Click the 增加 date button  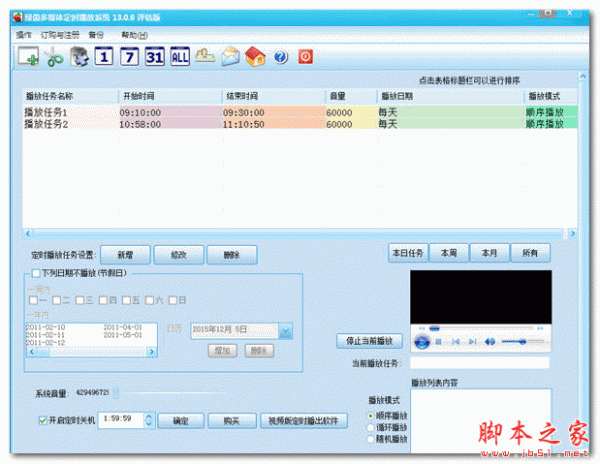tap(222, 350)
